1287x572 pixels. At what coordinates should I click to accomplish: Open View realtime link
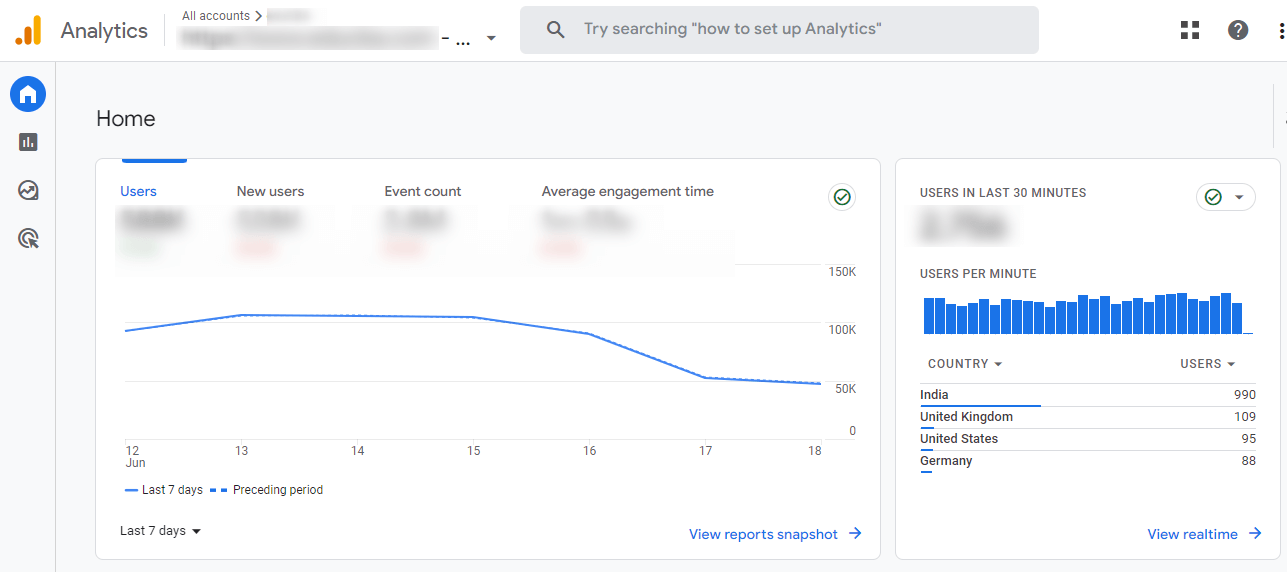(1204, 534)
